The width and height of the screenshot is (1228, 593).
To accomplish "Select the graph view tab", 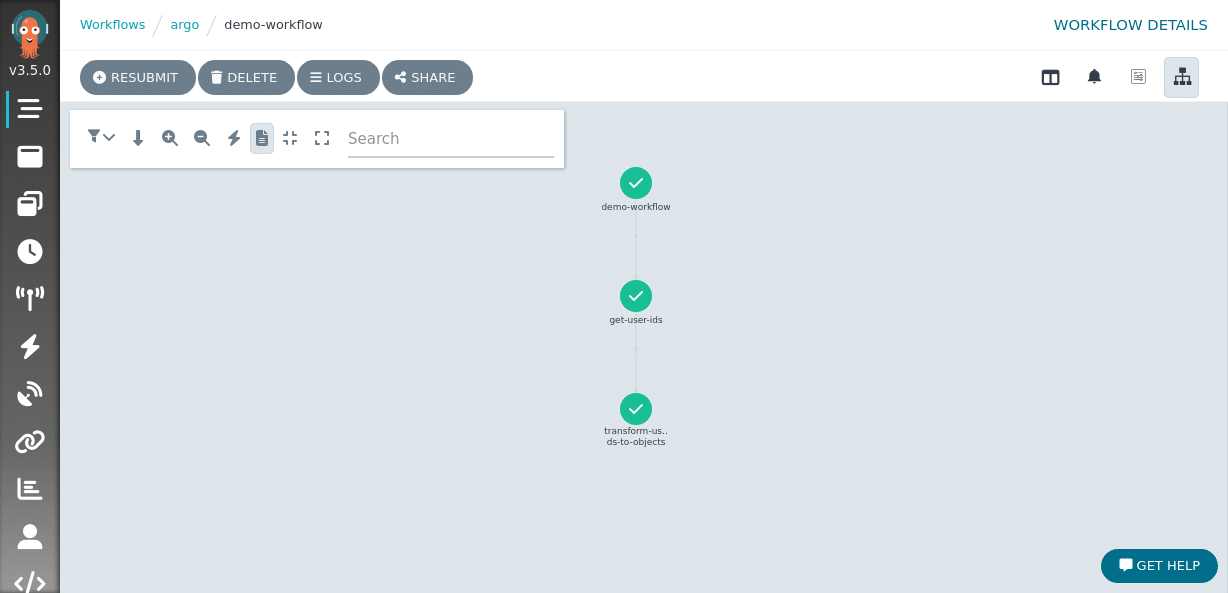I will [1181, 76].
